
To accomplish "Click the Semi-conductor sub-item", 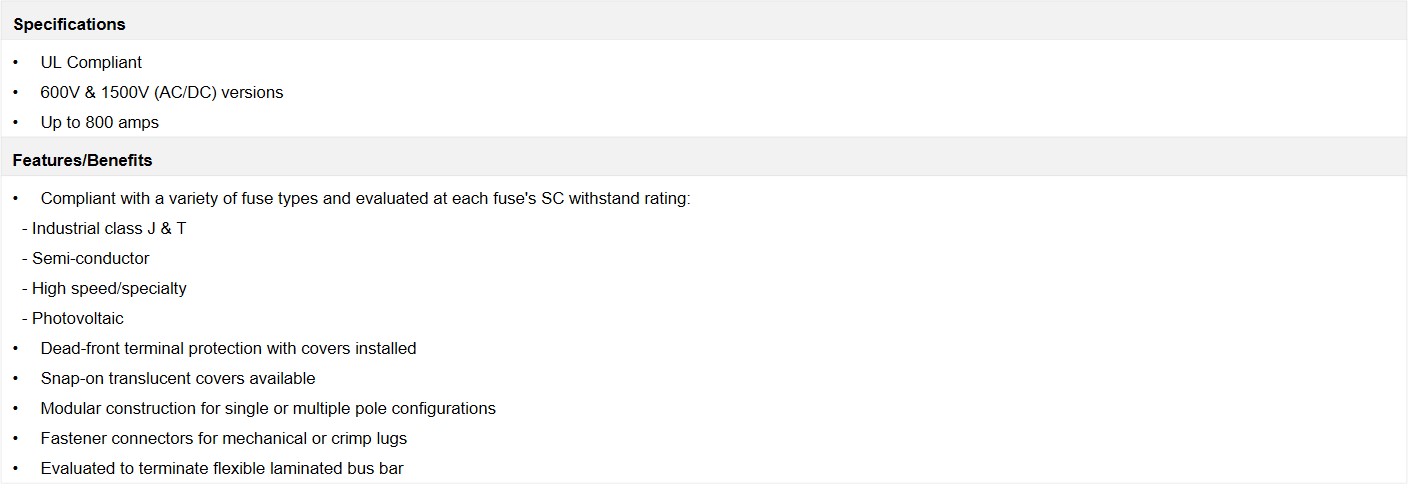I will [86, 258].
